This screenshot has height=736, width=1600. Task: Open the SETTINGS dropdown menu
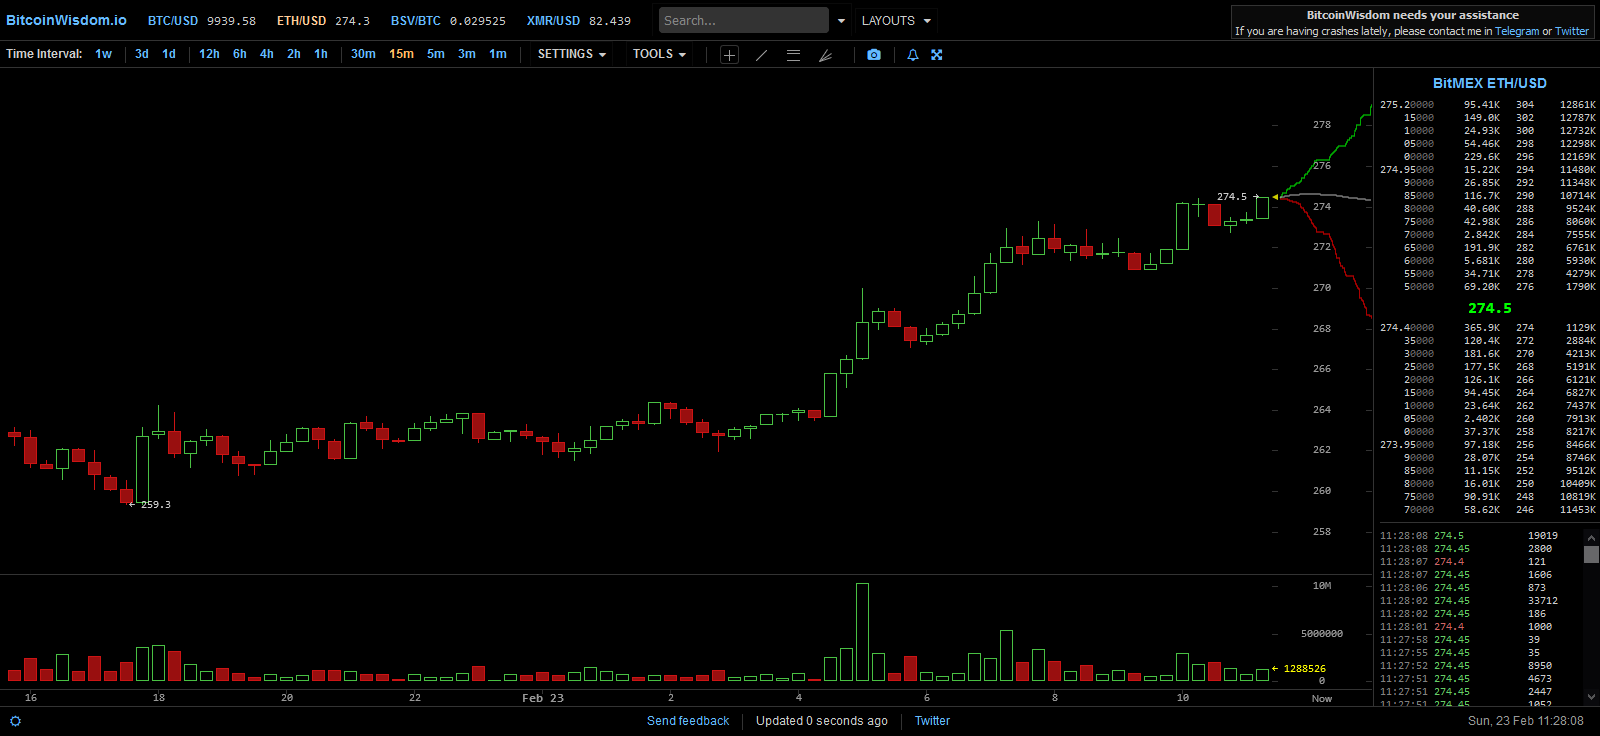pyautogui.click(x=572, y=54)
